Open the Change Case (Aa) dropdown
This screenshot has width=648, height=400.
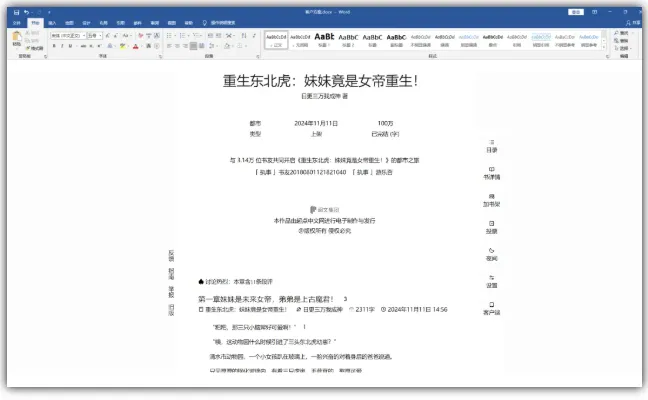pos(126,36)
